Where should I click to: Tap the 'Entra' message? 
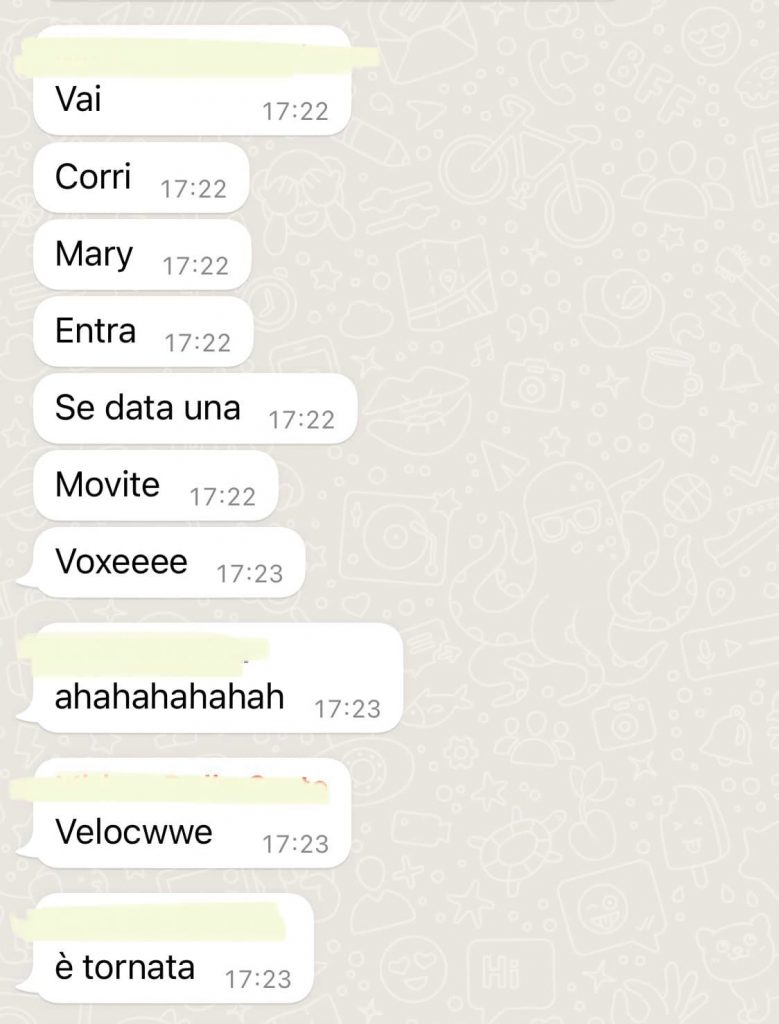point(143,331)
